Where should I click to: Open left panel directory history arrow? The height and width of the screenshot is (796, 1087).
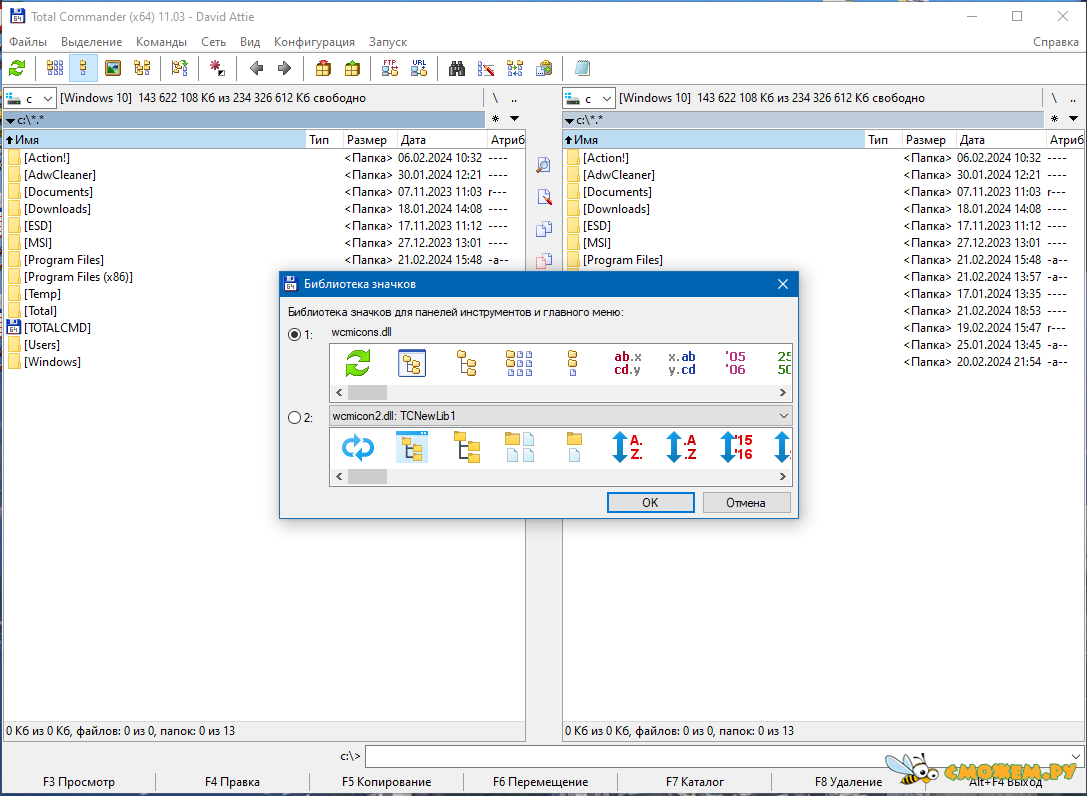coord(514,119)
